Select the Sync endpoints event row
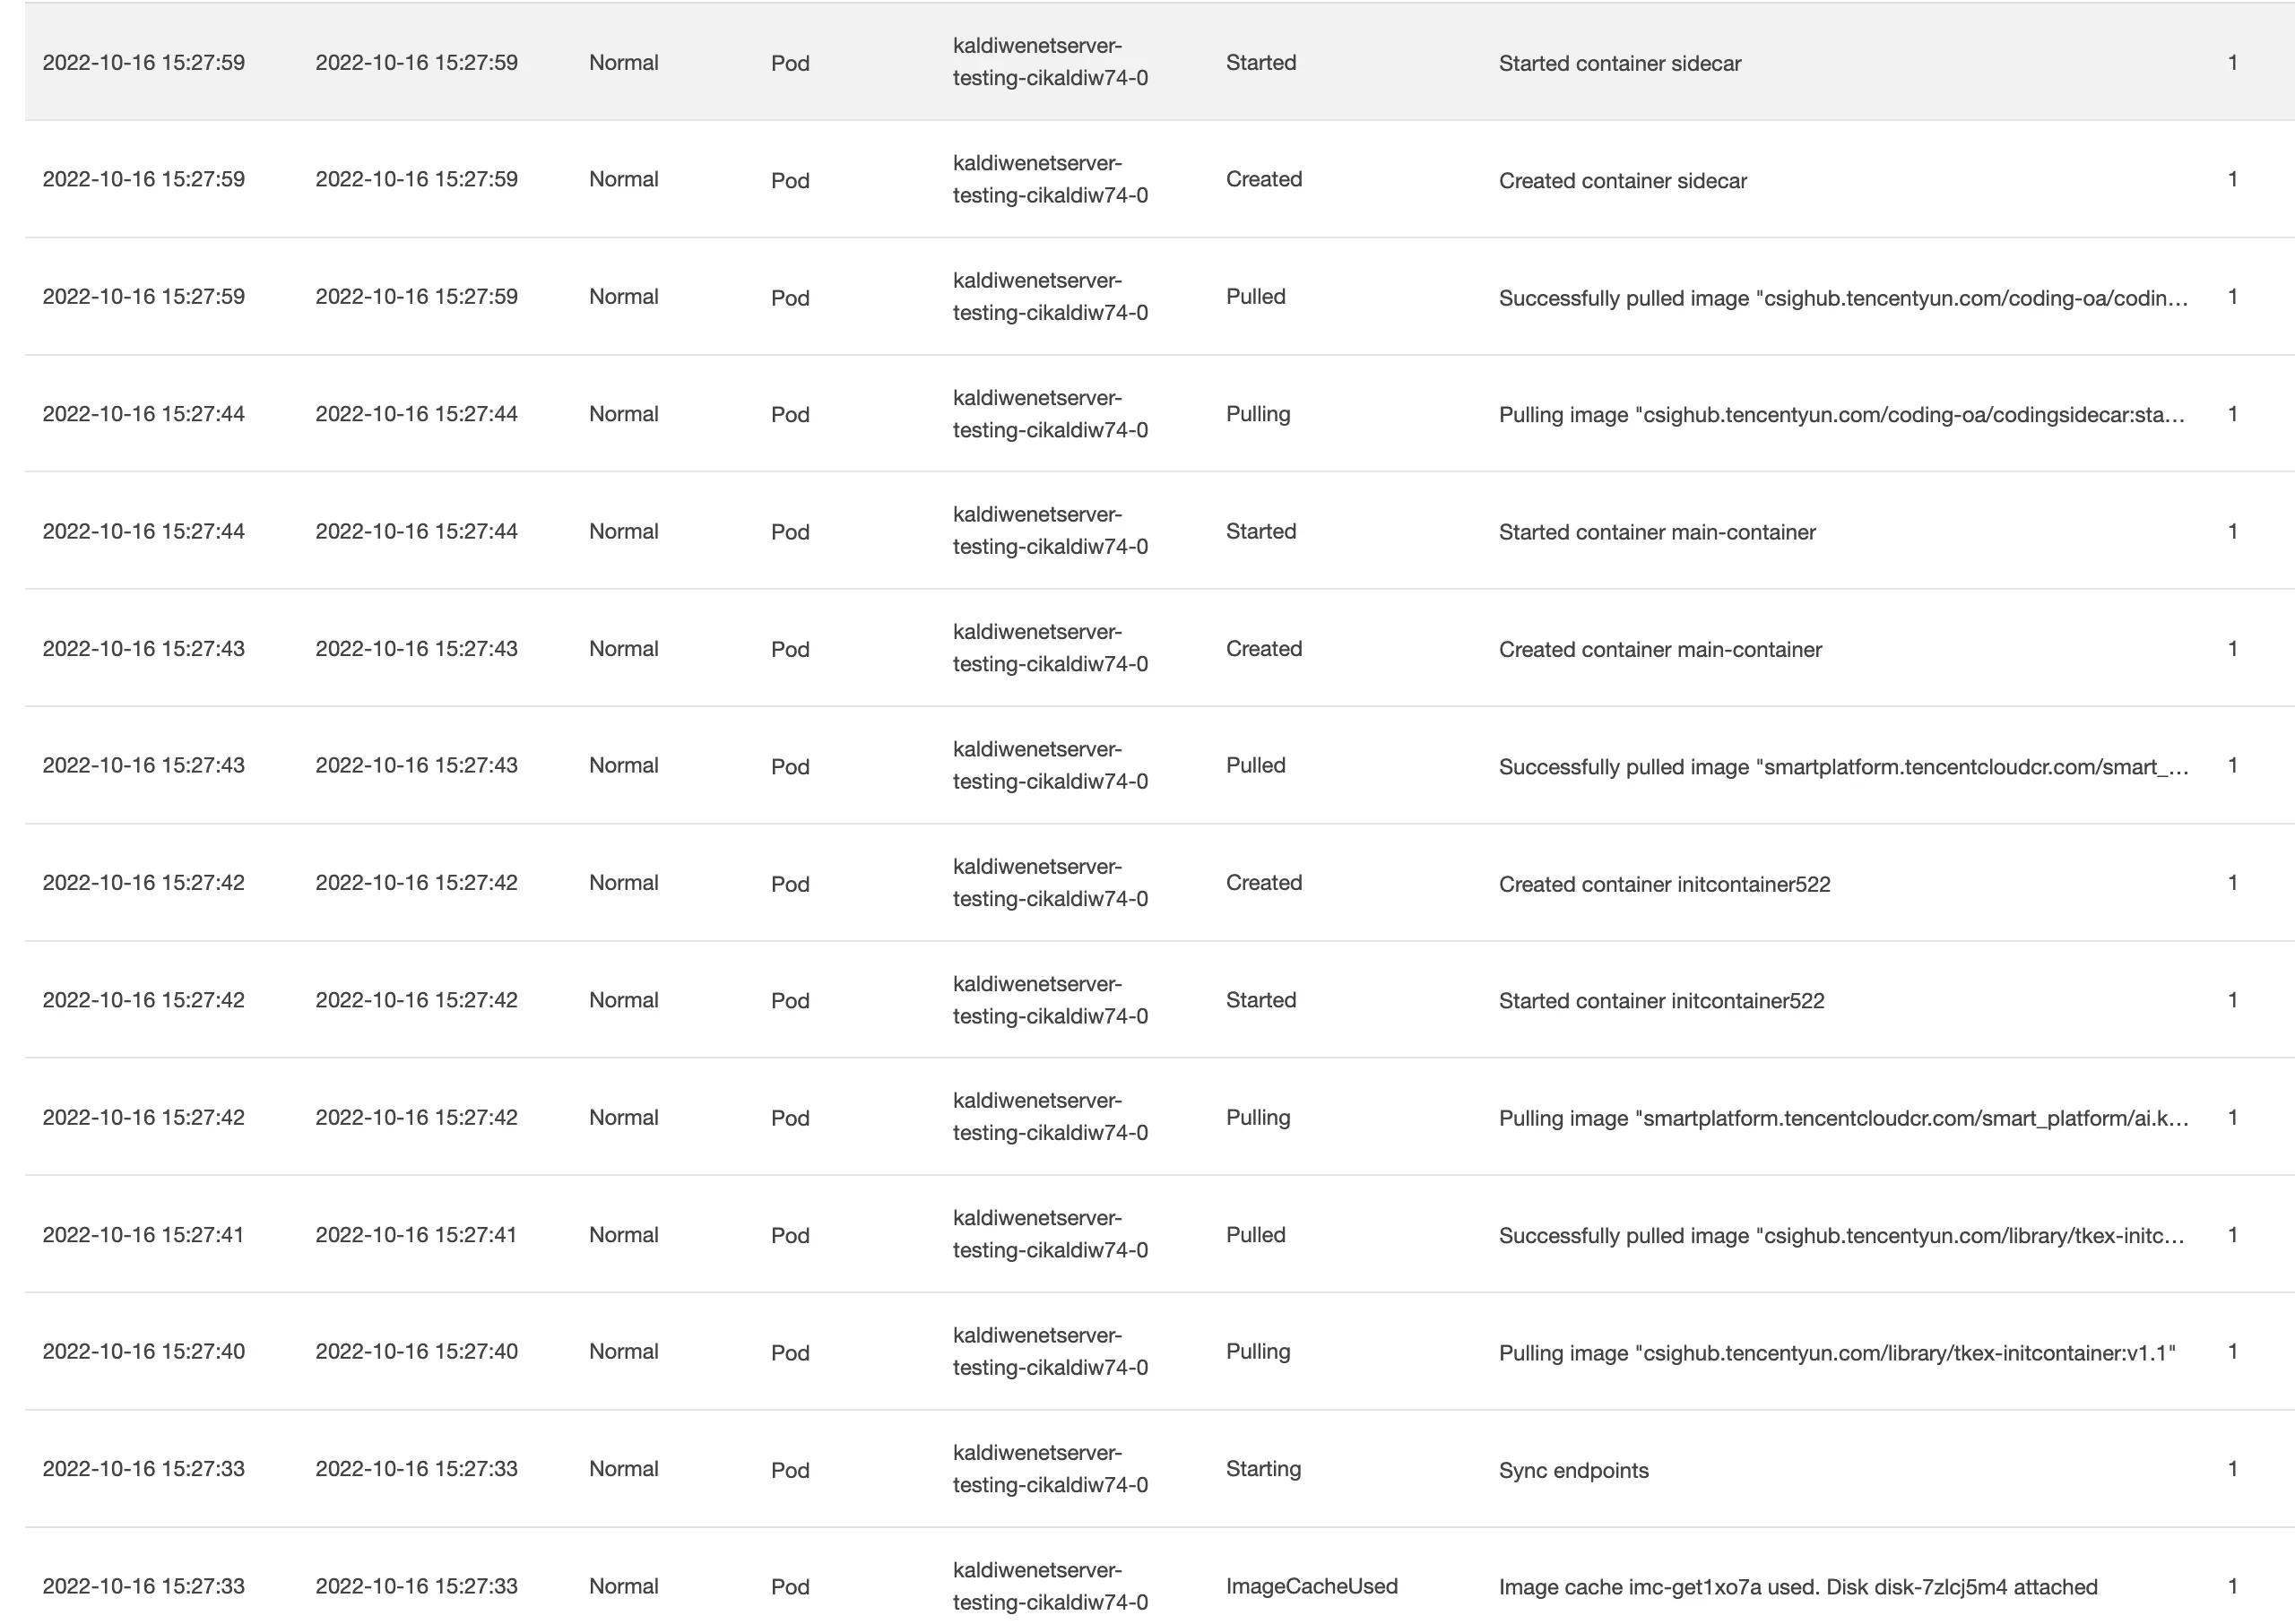The width and height of the screenshot is (2295, 1624). click(x=1160, y=1469)
